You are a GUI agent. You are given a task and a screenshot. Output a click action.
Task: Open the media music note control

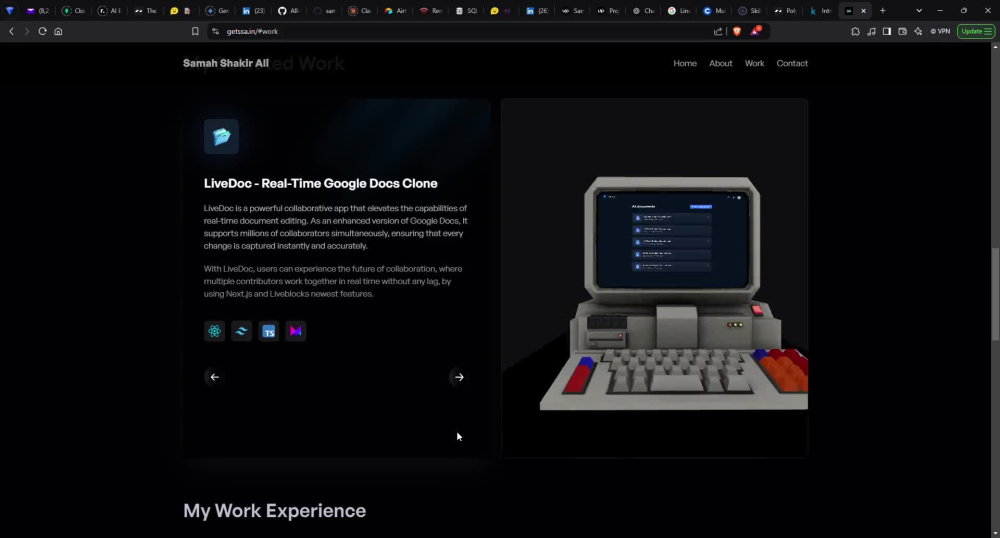pos(871,31)
